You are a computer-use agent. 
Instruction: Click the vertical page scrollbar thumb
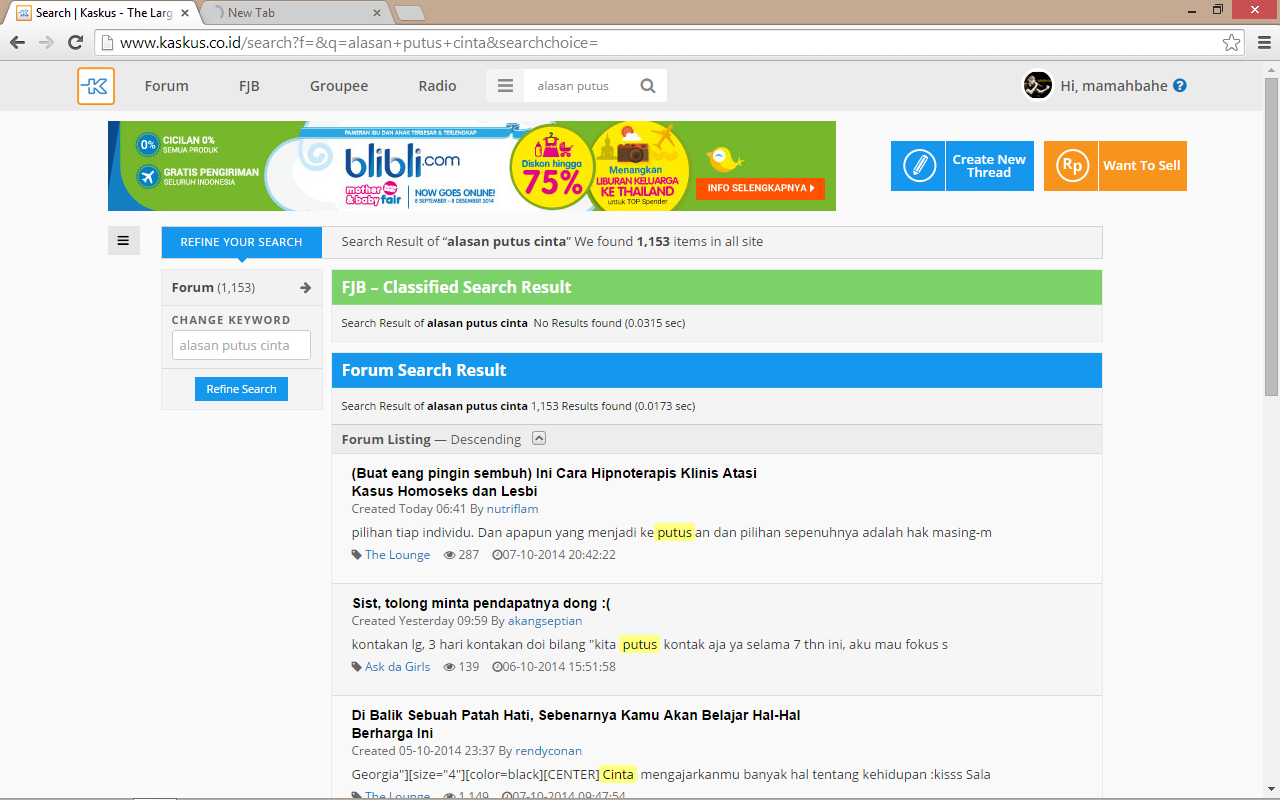point(1271,235)
